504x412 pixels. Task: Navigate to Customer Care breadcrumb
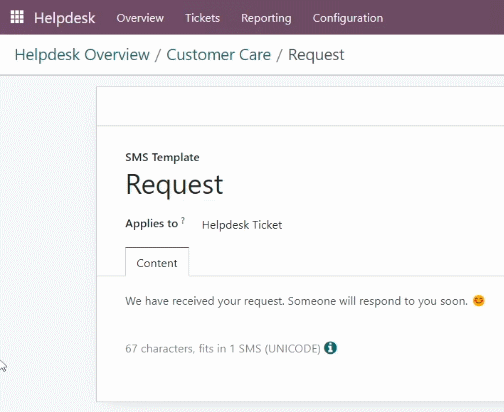[218, 55]
